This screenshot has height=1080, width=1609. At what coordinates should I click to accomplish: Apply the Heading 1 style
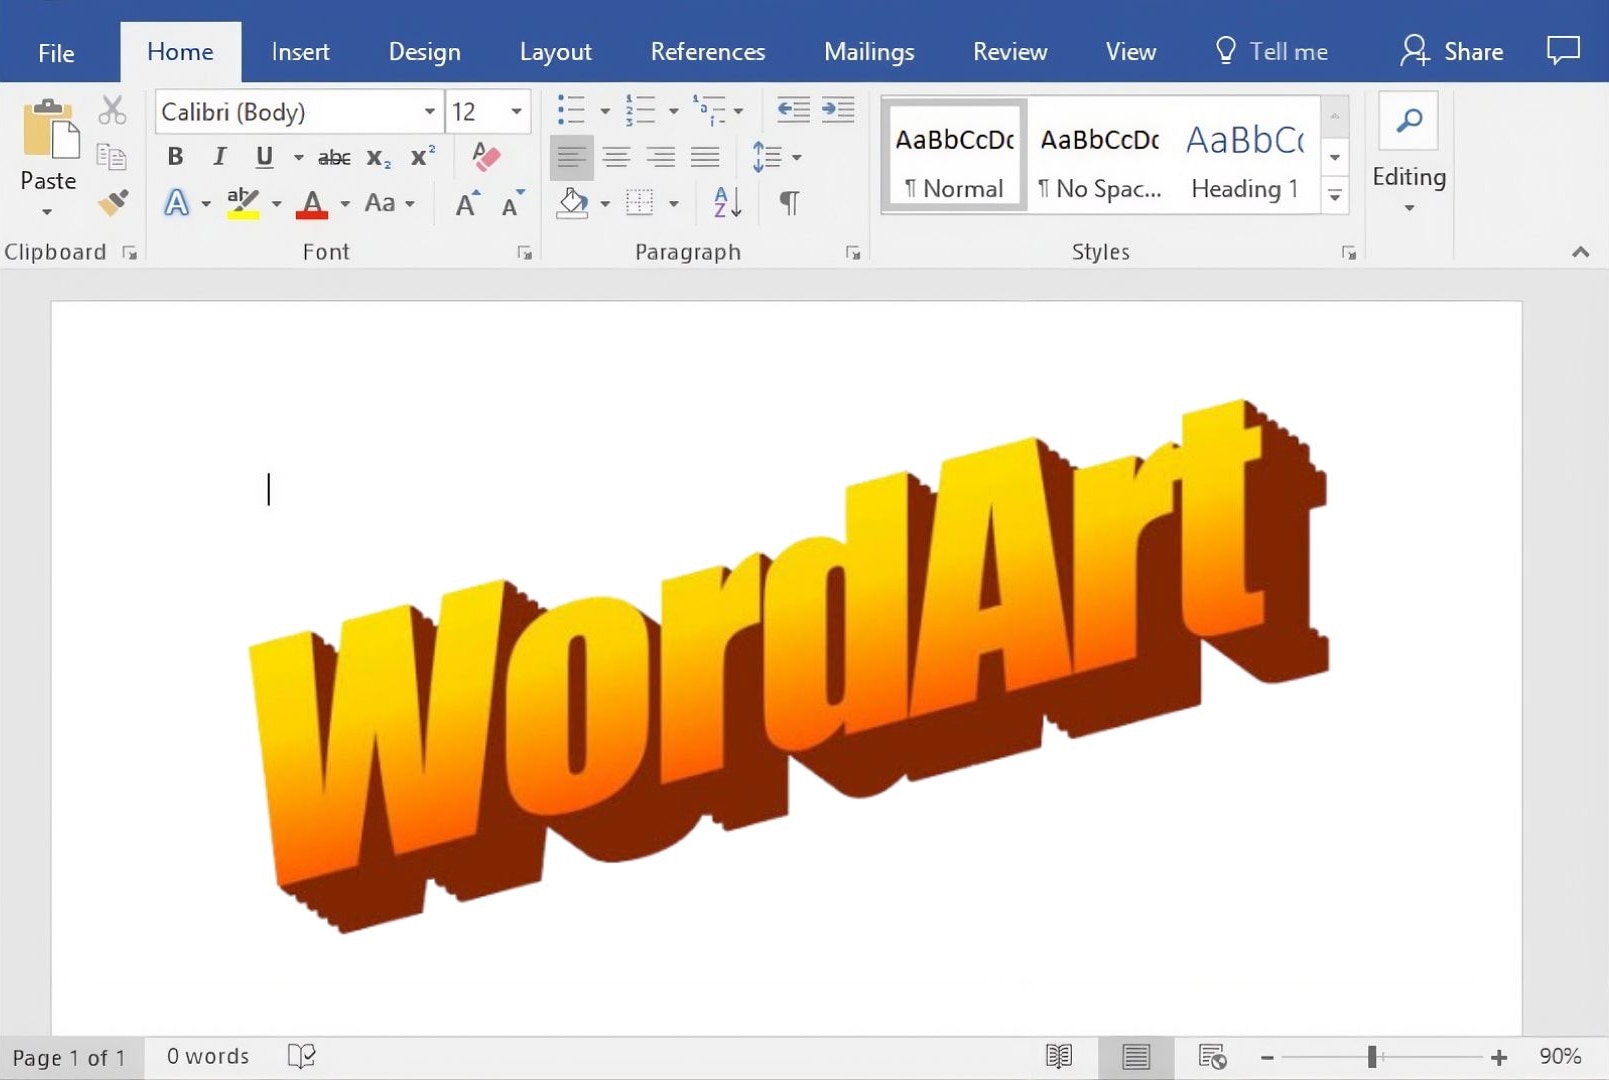coord(1245,154)
